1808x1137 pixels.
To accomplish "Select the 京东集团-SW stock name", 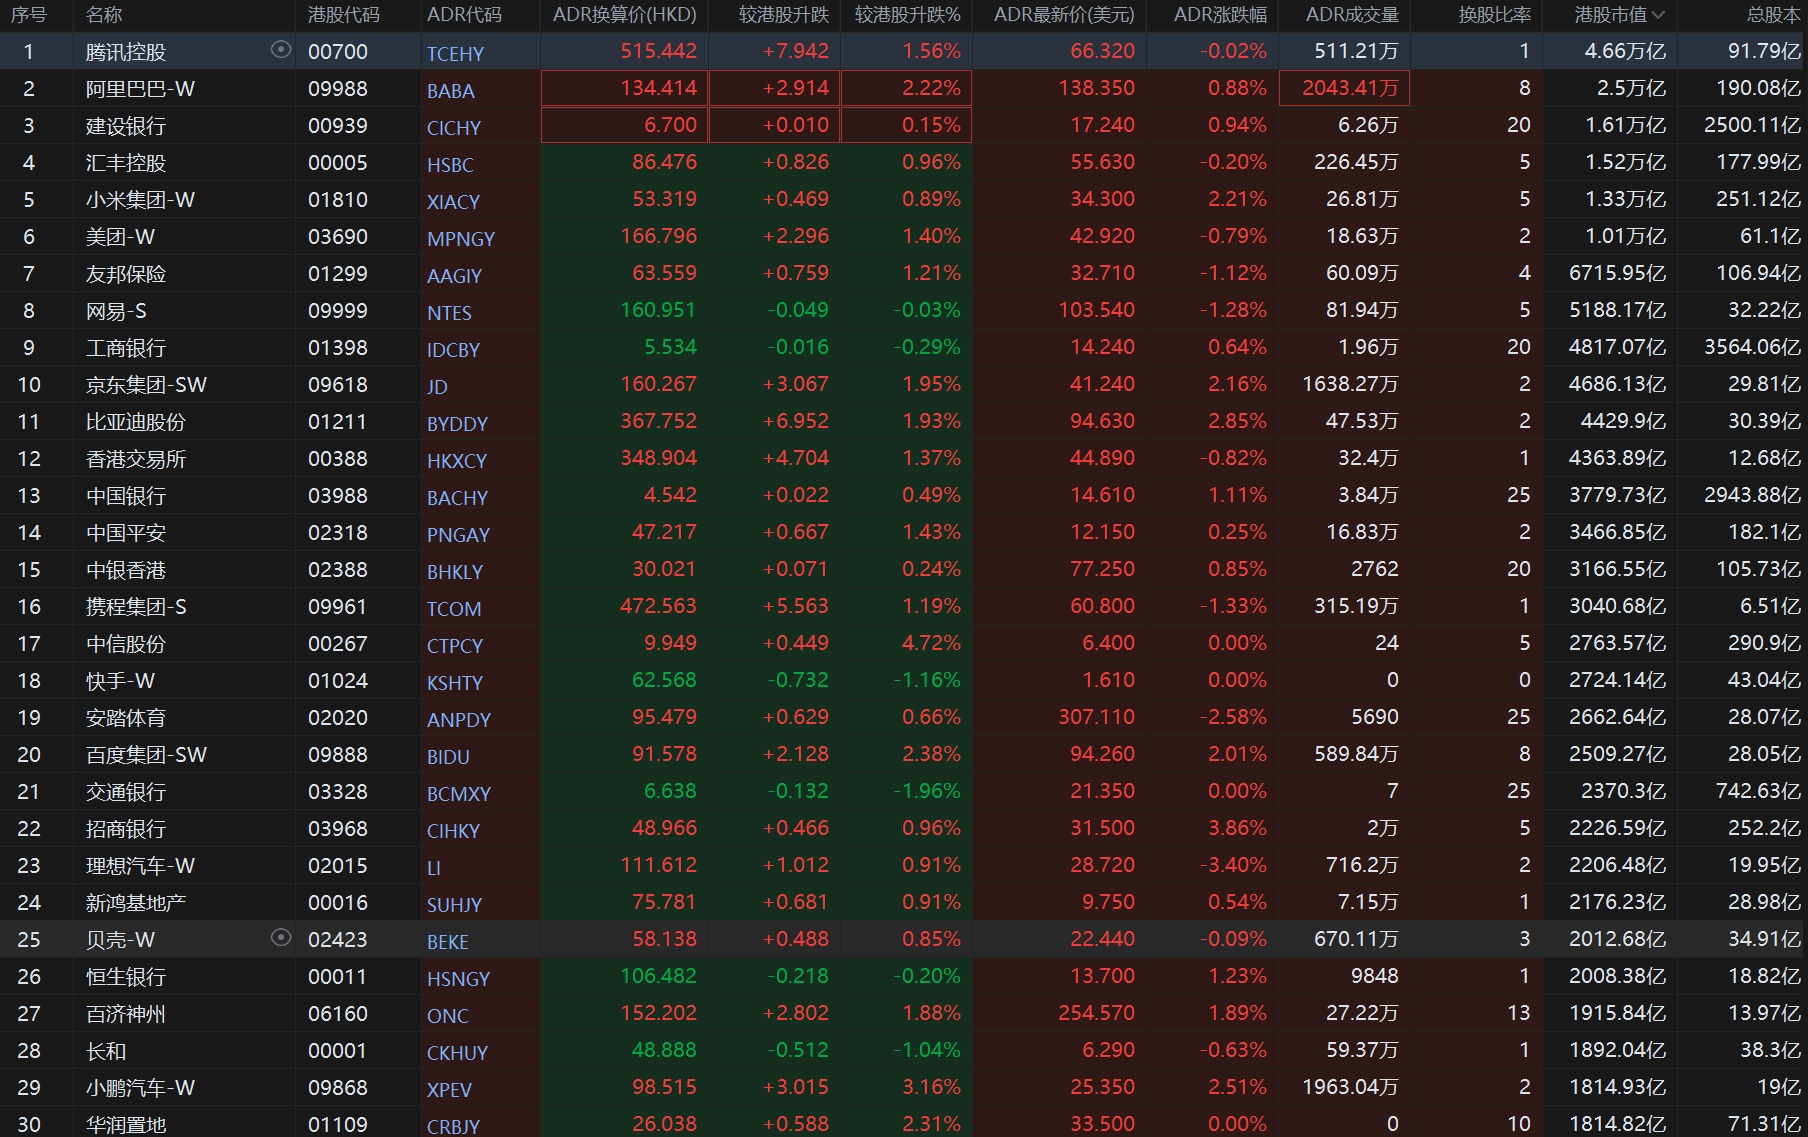I will (x=146, y=385).
